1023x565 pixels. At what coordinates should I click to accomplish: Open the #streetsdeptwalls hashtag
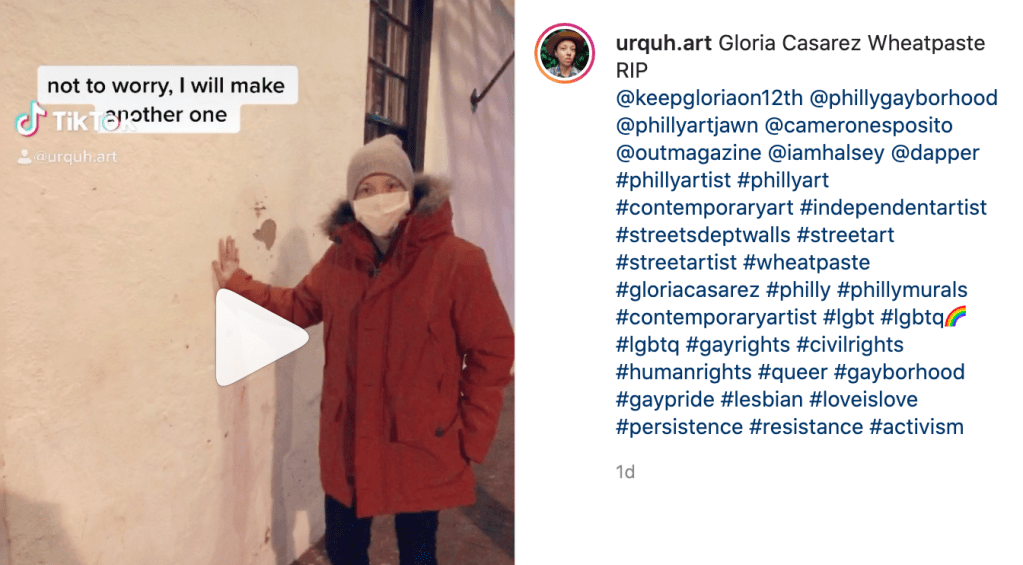[703, 235]
